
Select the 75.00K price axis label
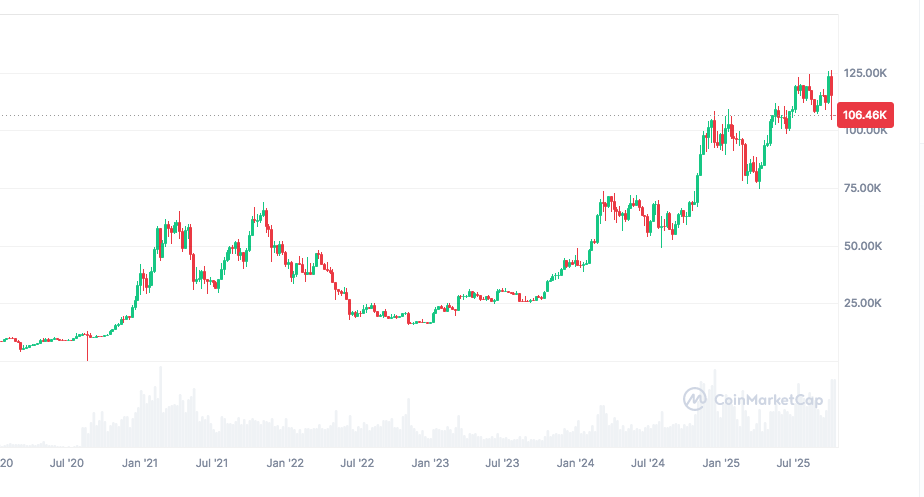(x=865, y=188)
